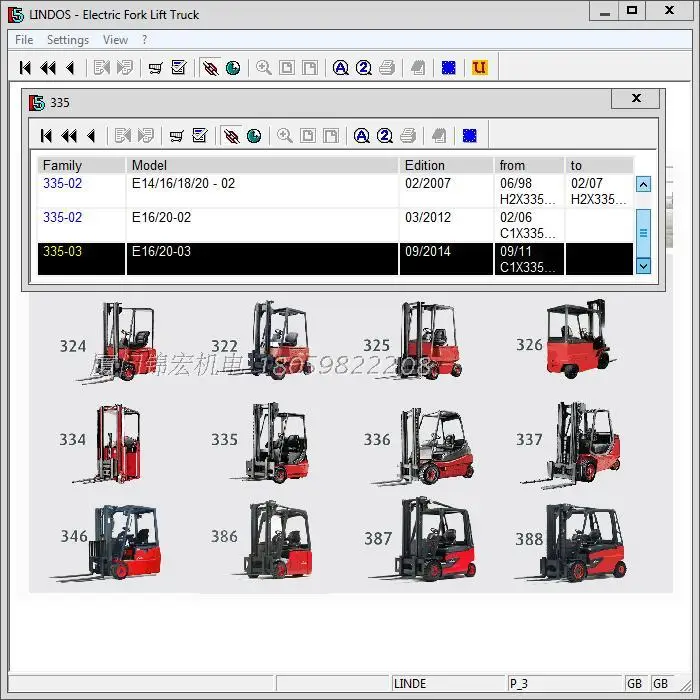
Task: Click the Edition column header
Action: pos(446,165)
